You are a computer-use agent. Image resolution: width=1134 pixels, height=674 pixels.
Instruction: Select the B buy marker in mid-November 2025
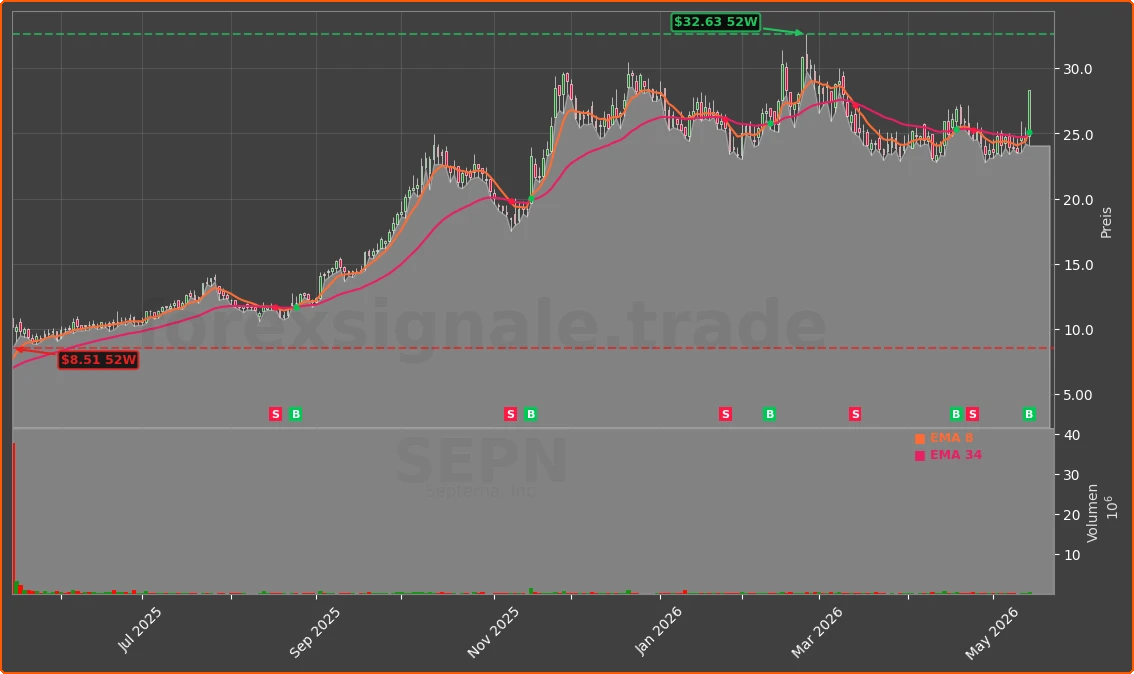click(531, 414)
